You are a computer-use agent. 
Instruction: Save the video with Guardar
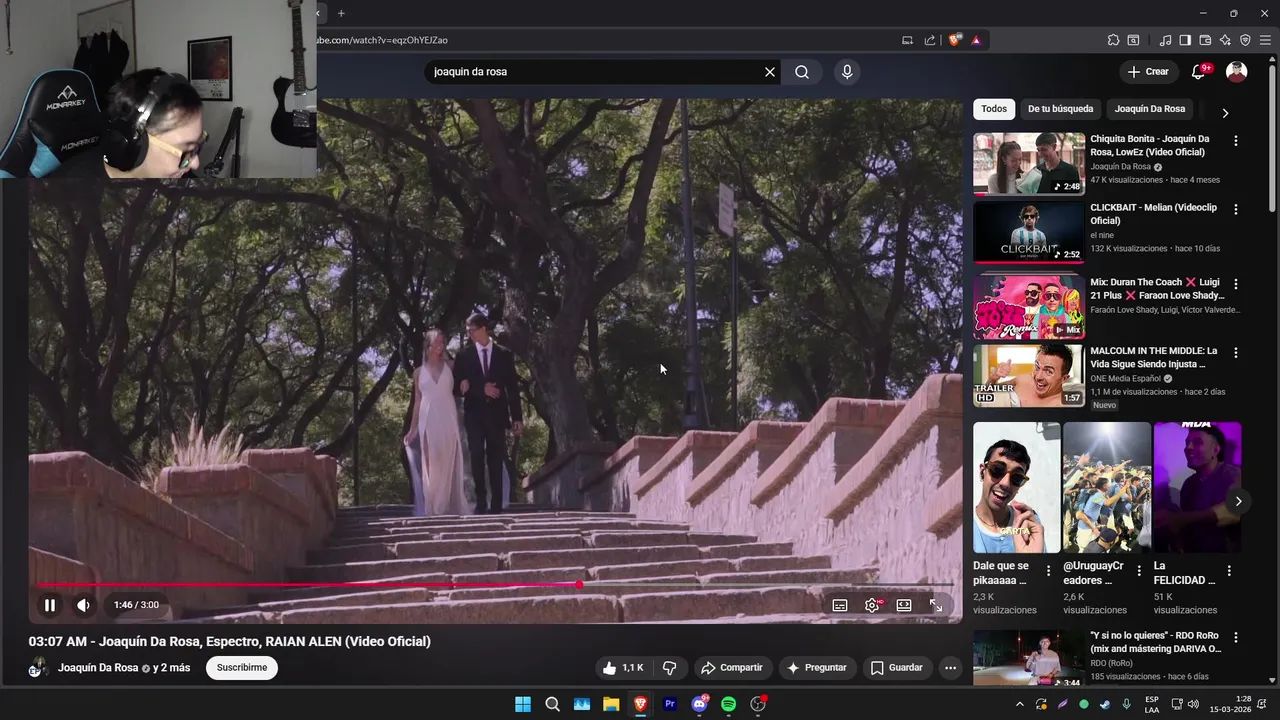pyautogui.click(x=896, y=668)
